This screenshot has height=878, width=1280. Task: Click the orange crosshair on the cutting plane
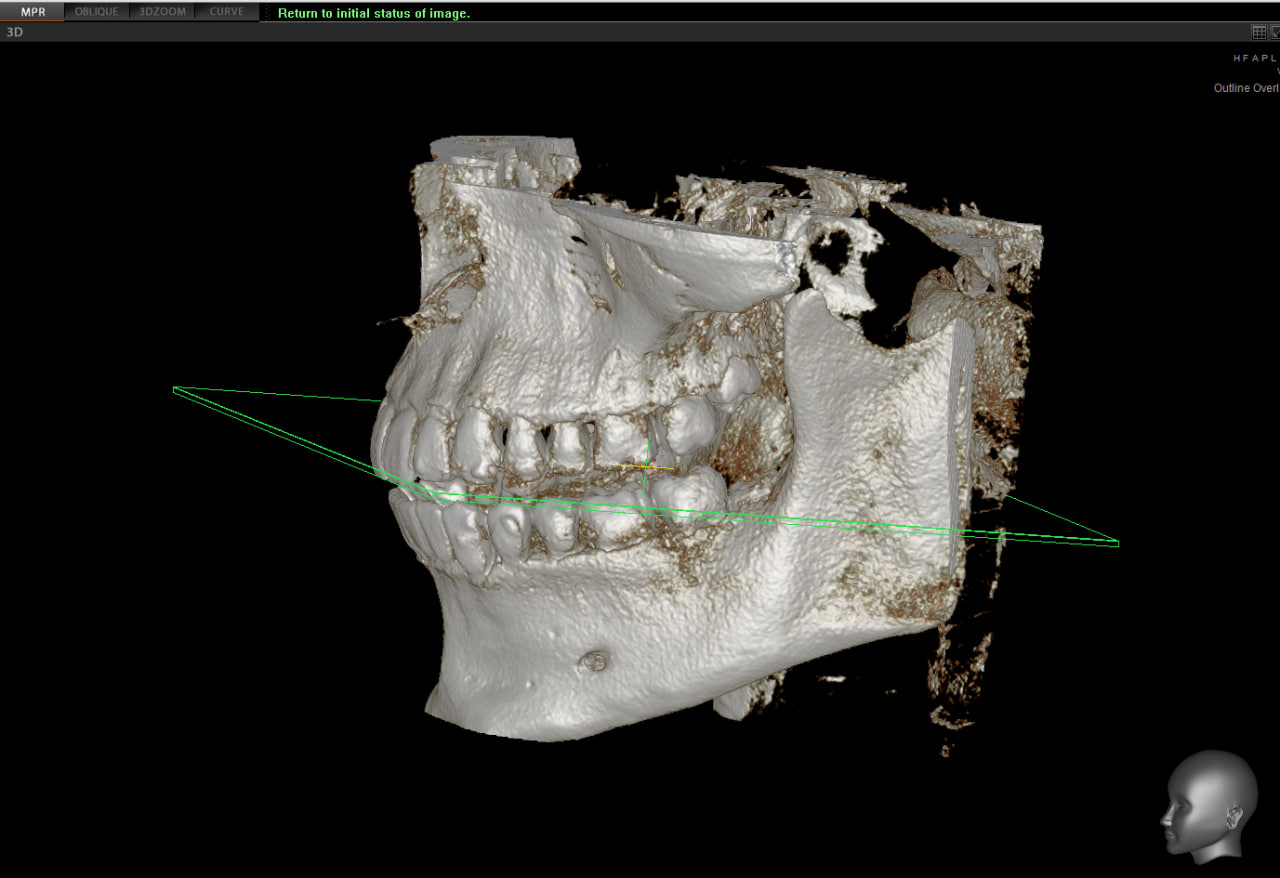646,466
